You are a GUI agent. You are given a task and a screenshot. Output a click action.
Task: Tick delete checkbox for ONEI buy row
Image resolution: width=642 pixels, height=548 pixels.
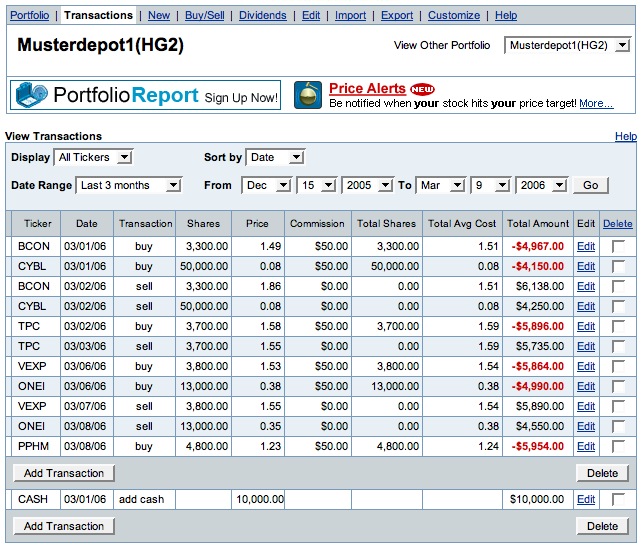pyautogui.click(x=618, y=386)
